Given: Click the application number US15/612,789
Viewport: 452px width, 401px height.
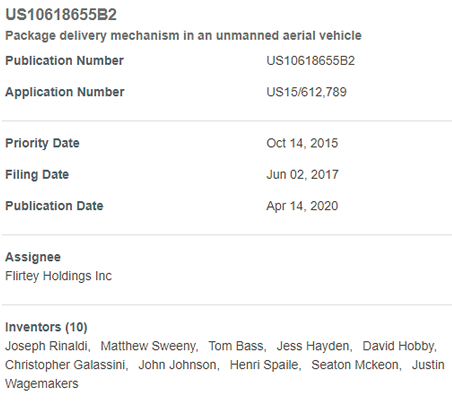Looking at the screenshot, I should pyautogui.click(x=306, y=92).
